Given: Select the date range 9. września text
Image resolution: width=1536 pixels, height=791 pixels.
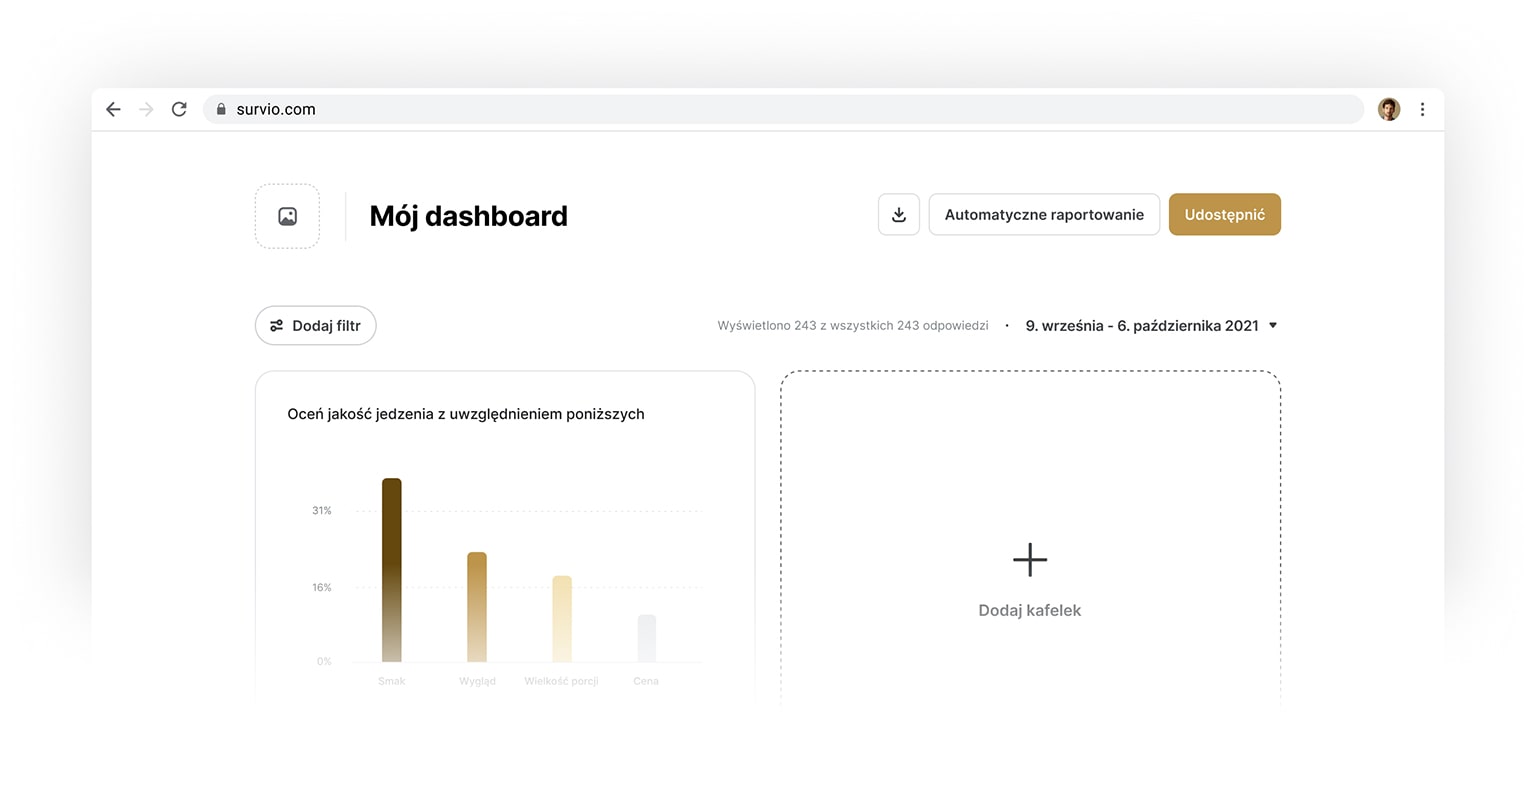Looking at the screenshot, I should coord(1141,326).
